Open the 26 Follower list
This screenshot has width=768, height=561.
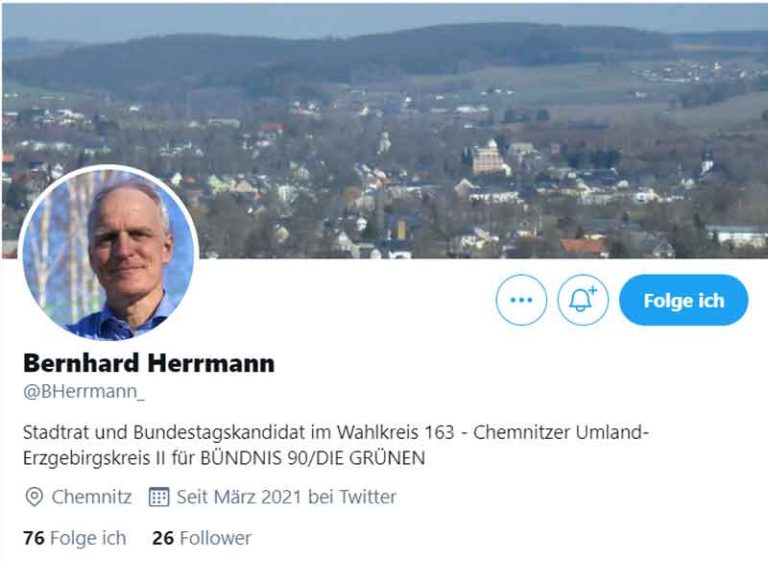click(x=202, y=538)
